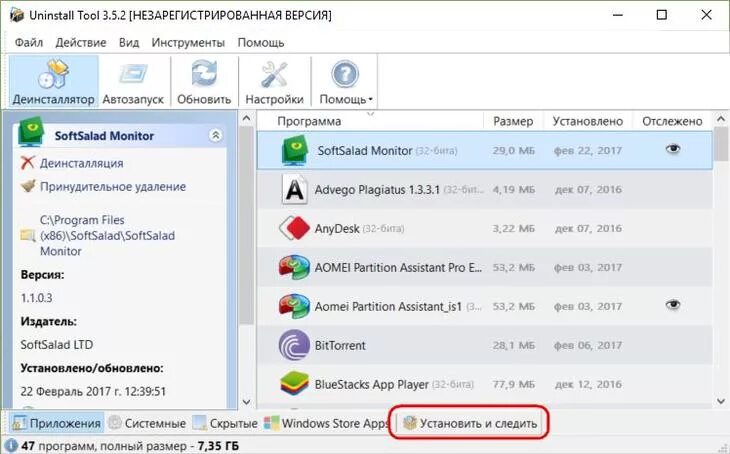Sort by Отслежено column header
730x454 pixels.
point(672,122)
